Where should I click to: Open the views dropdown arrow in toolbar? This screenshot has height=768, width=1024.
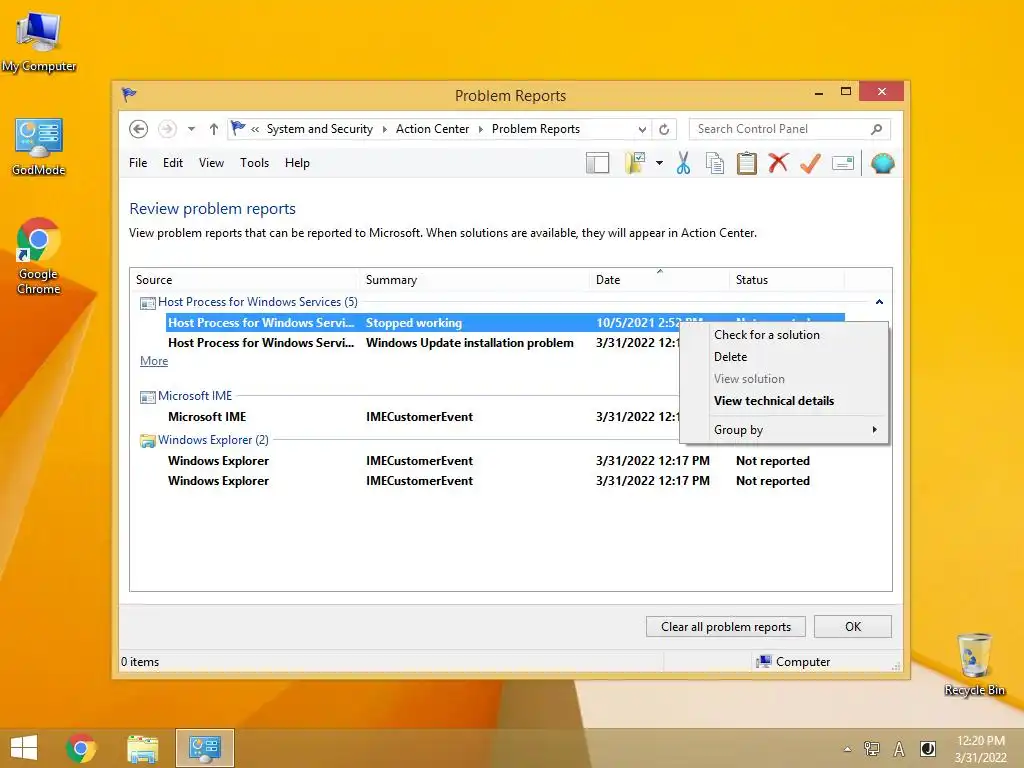(x=660, y=163)
